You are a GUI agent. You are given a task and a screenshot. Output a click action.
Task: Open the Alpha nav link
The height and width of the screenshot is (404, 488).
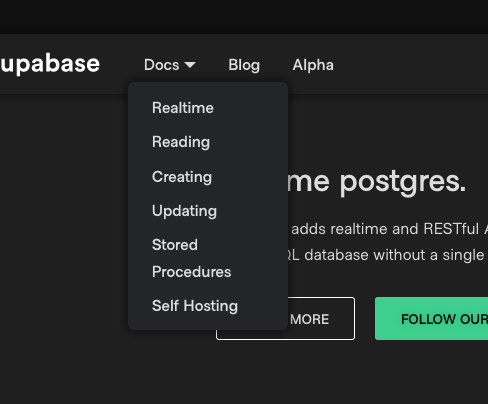pos(313,65)
